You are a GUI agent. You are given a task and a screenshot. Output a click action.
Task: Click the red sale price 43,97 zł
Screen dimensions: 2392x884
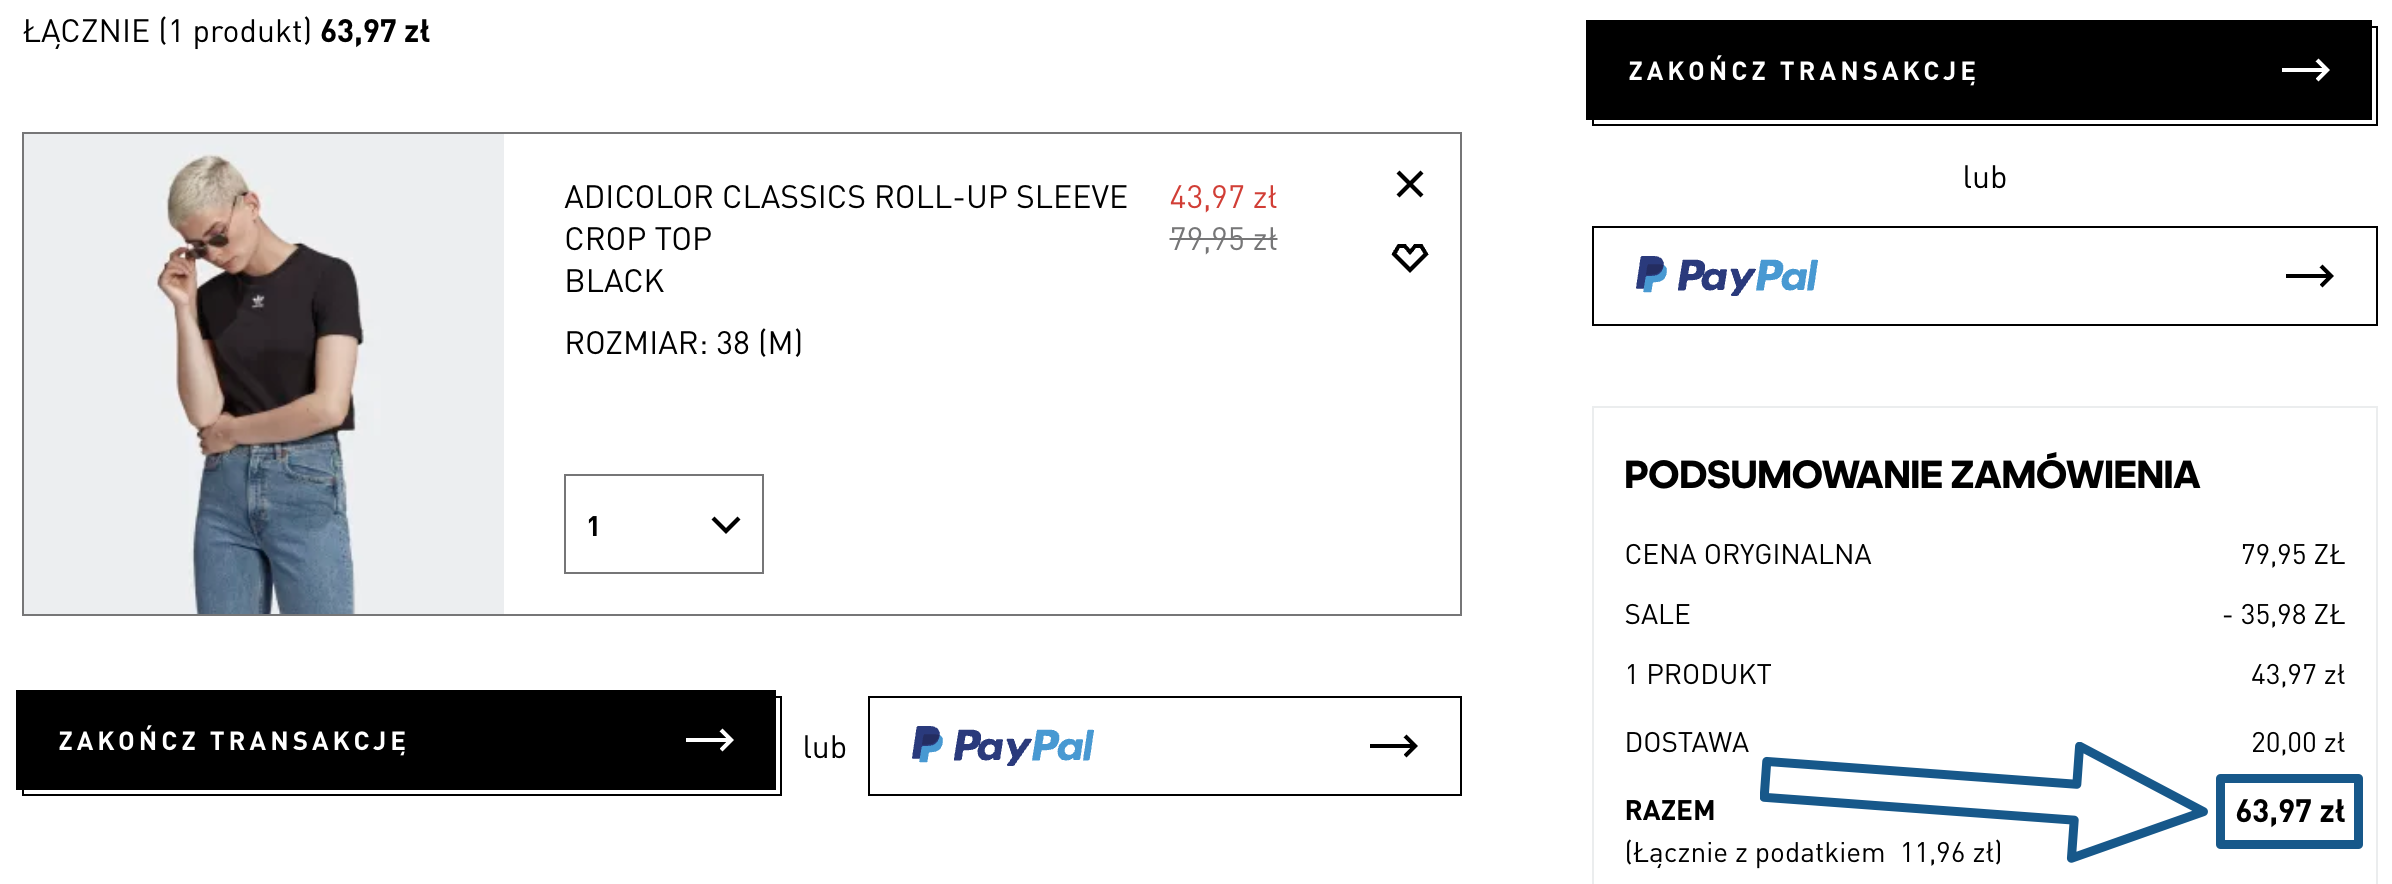1223,197
